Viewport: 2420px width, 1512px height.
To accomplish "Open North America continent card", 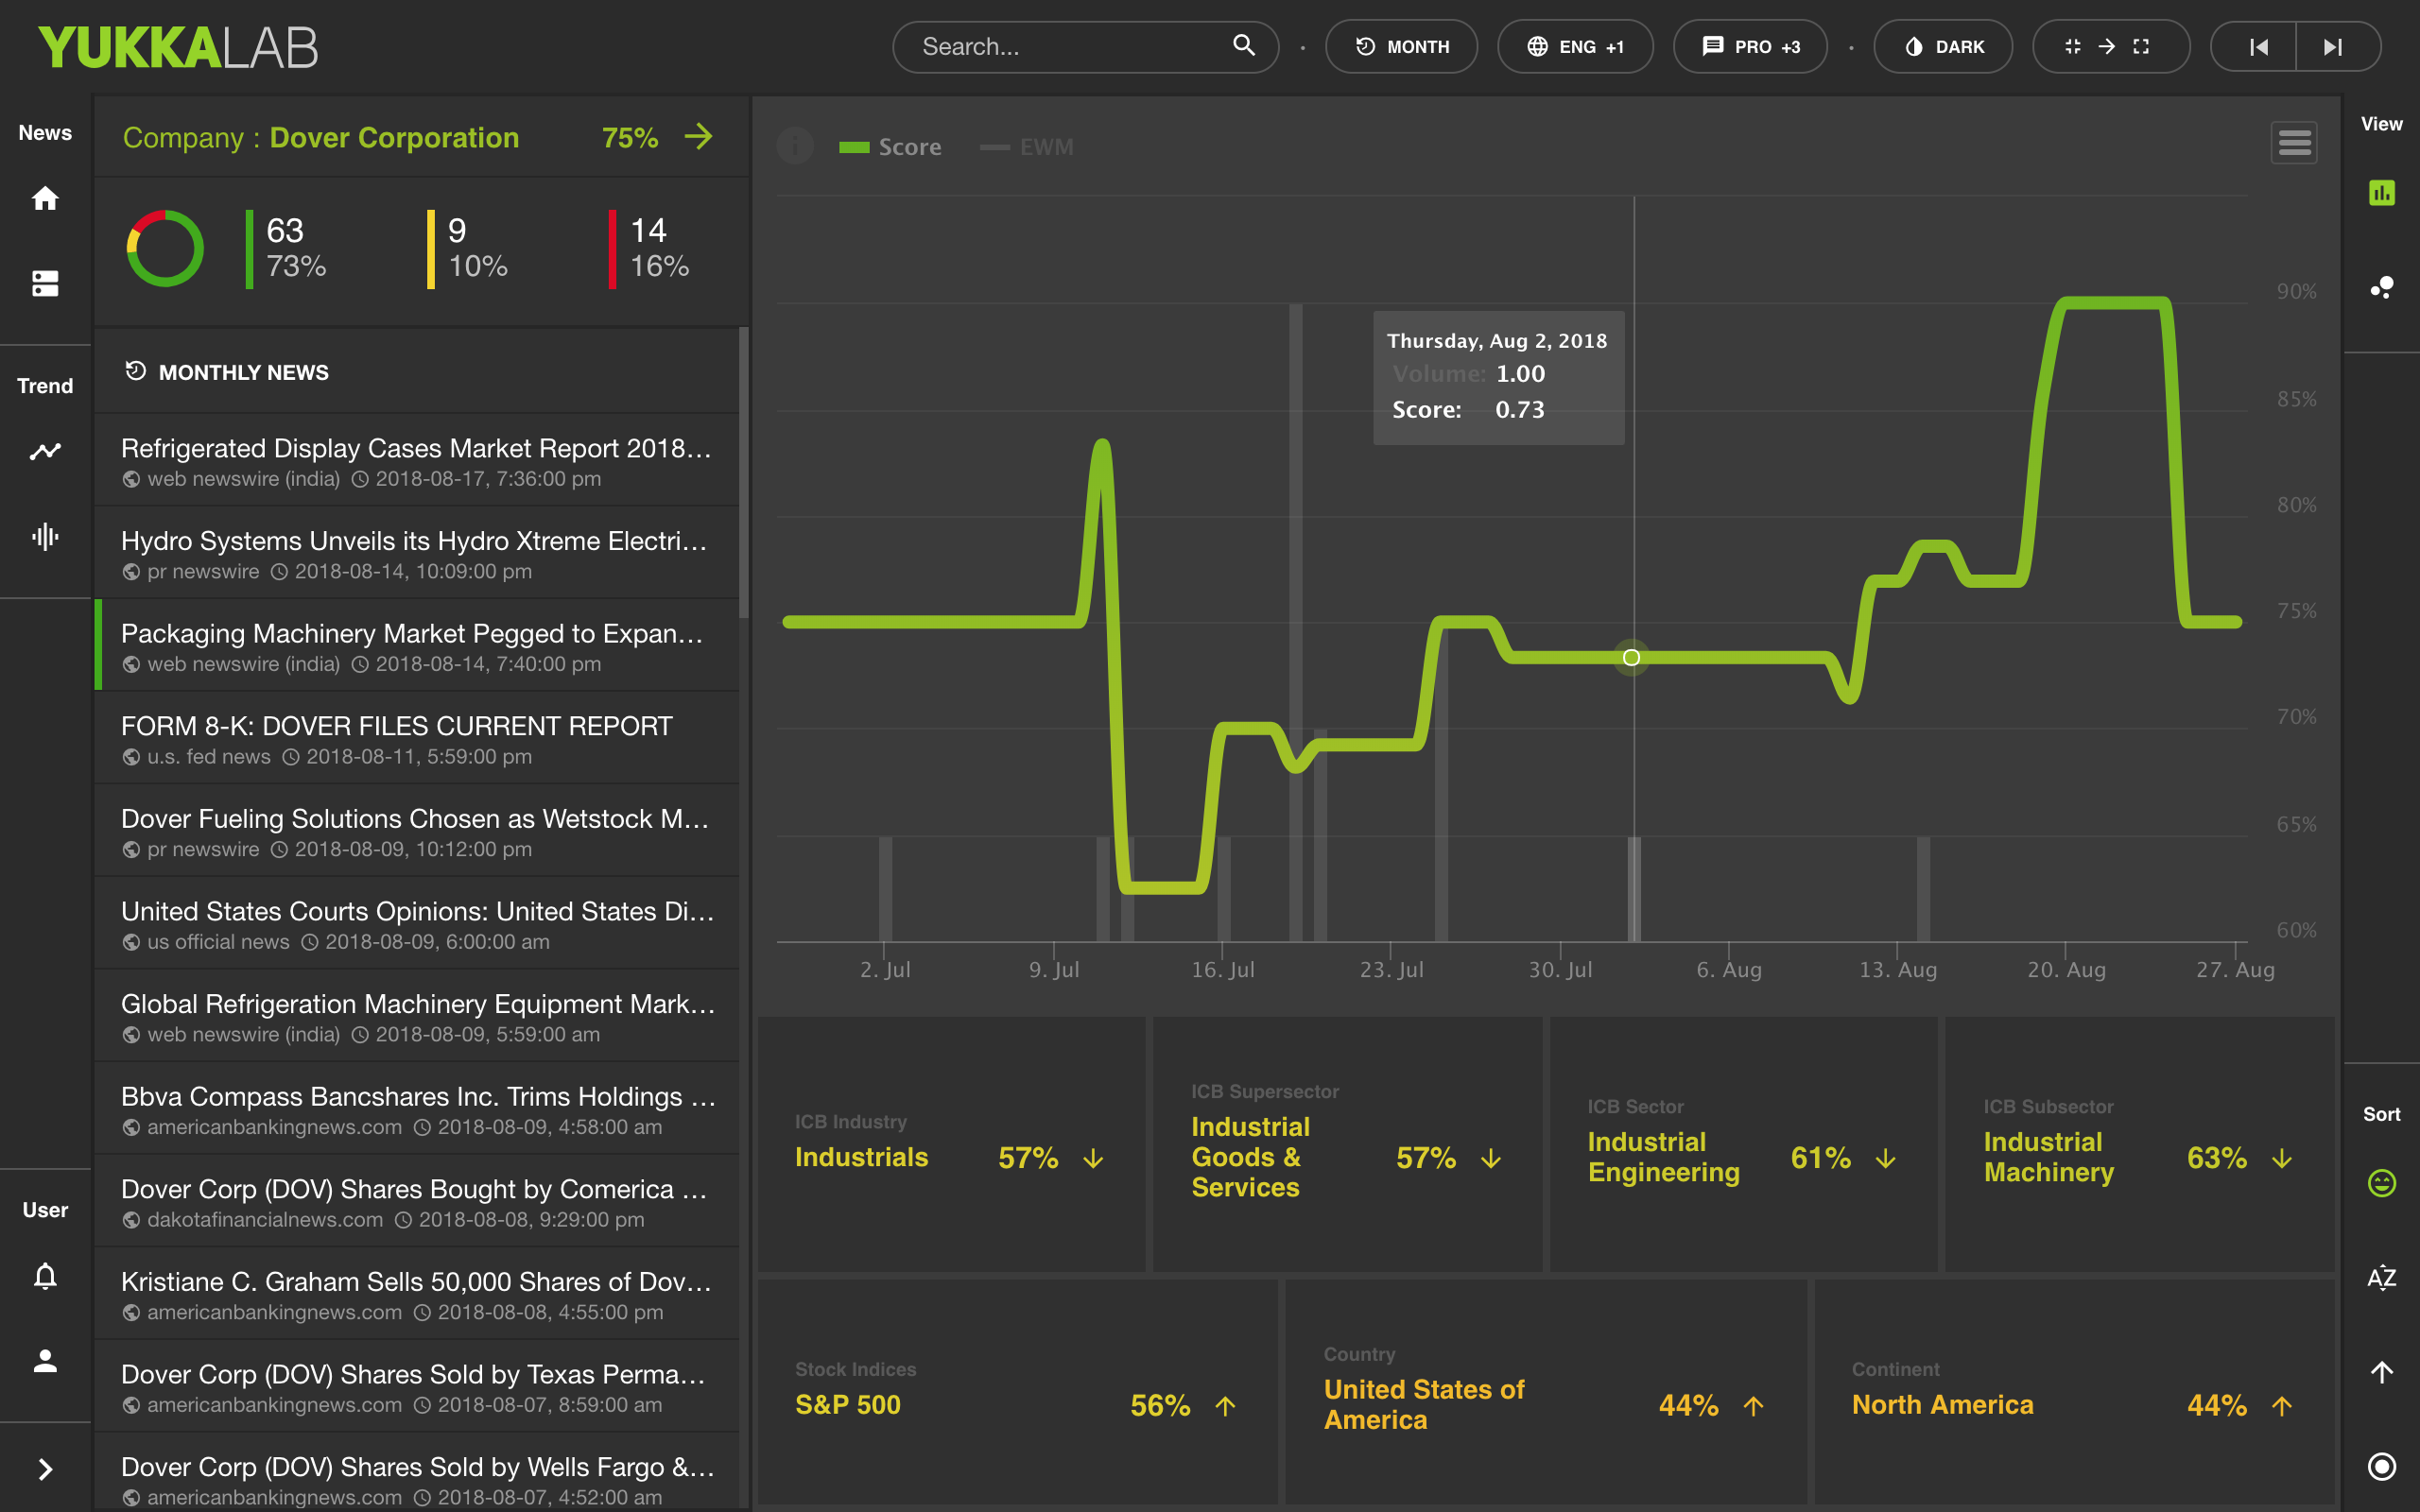I will click(x=2075, y=1391).
